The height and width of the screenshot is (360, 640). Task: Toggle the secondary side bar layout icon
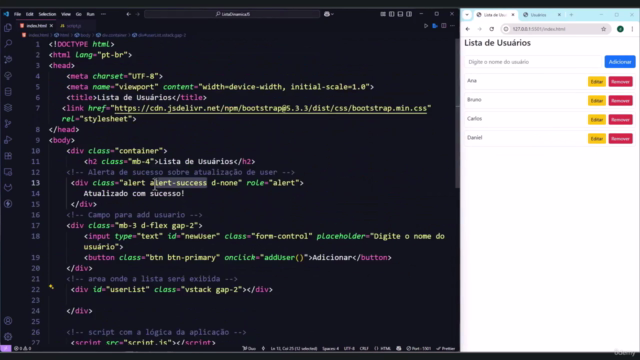tap(409, 14)
